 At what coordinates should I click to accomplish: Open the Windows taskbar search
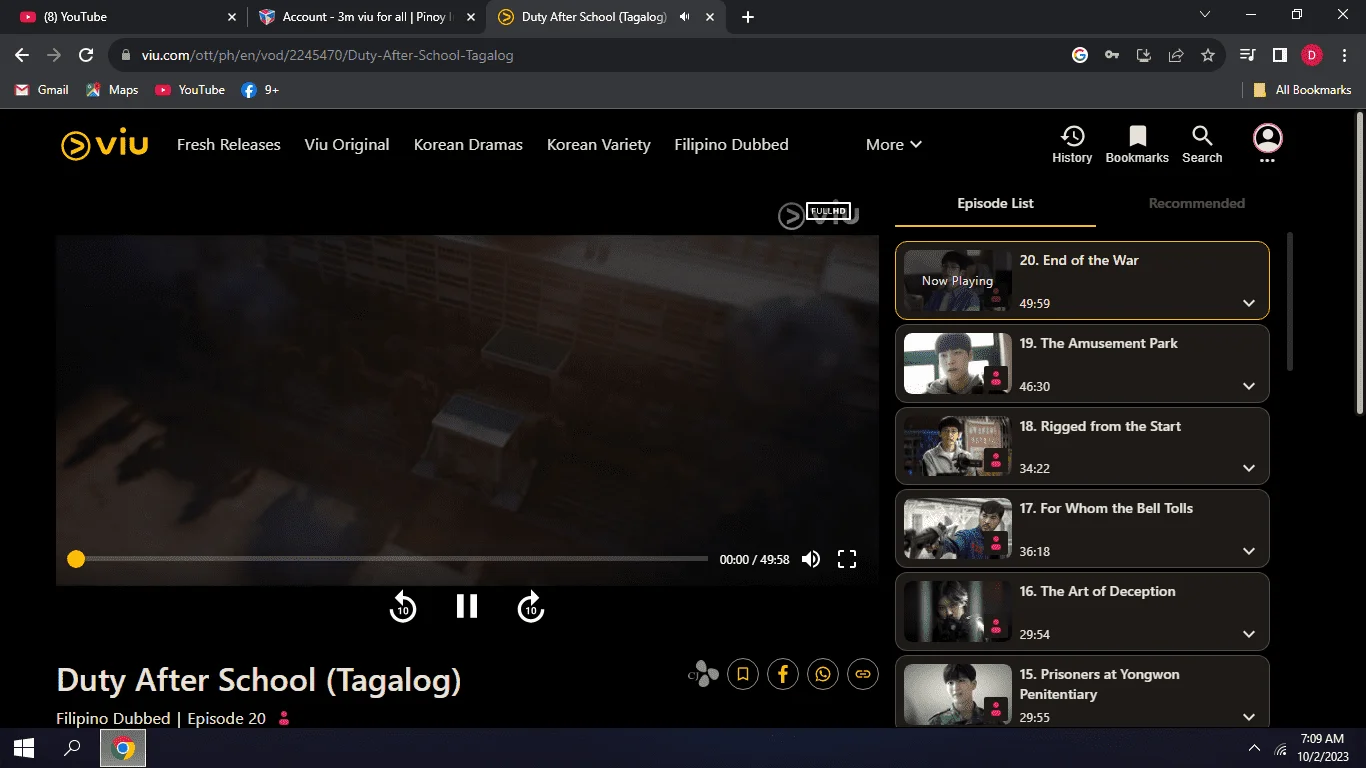pyautogui.click(x=72, y=748)
